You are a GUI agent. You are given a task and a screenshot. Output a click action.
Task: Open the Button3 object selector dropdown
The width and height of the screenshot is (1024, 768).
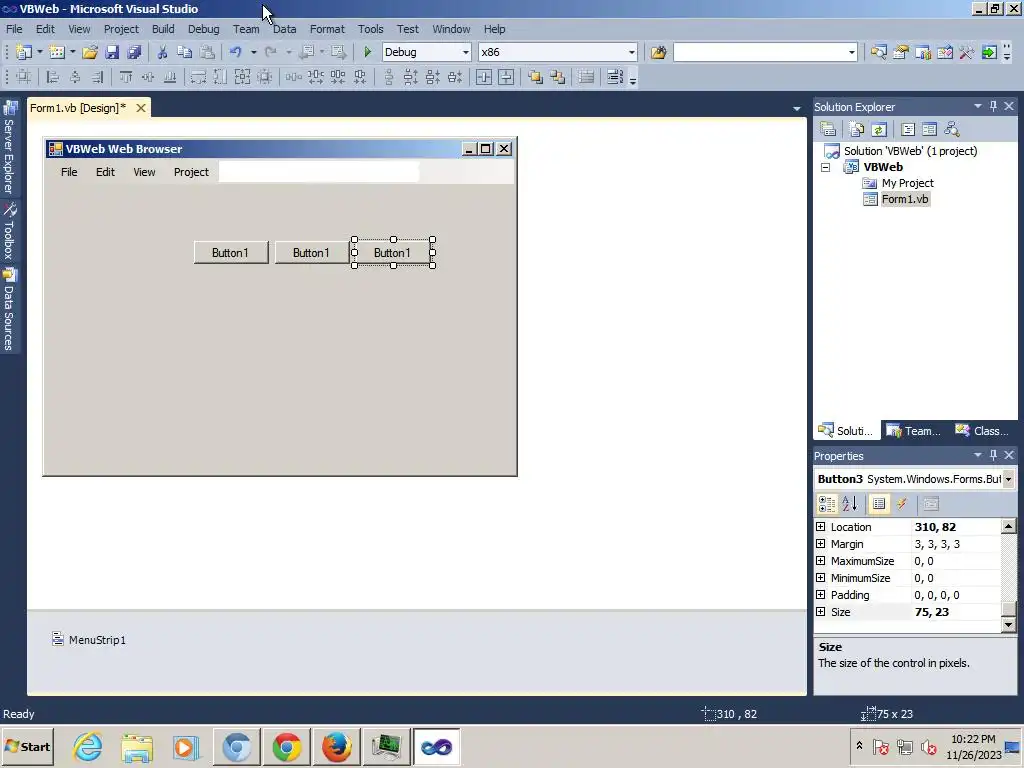[x=1008, y=479]
